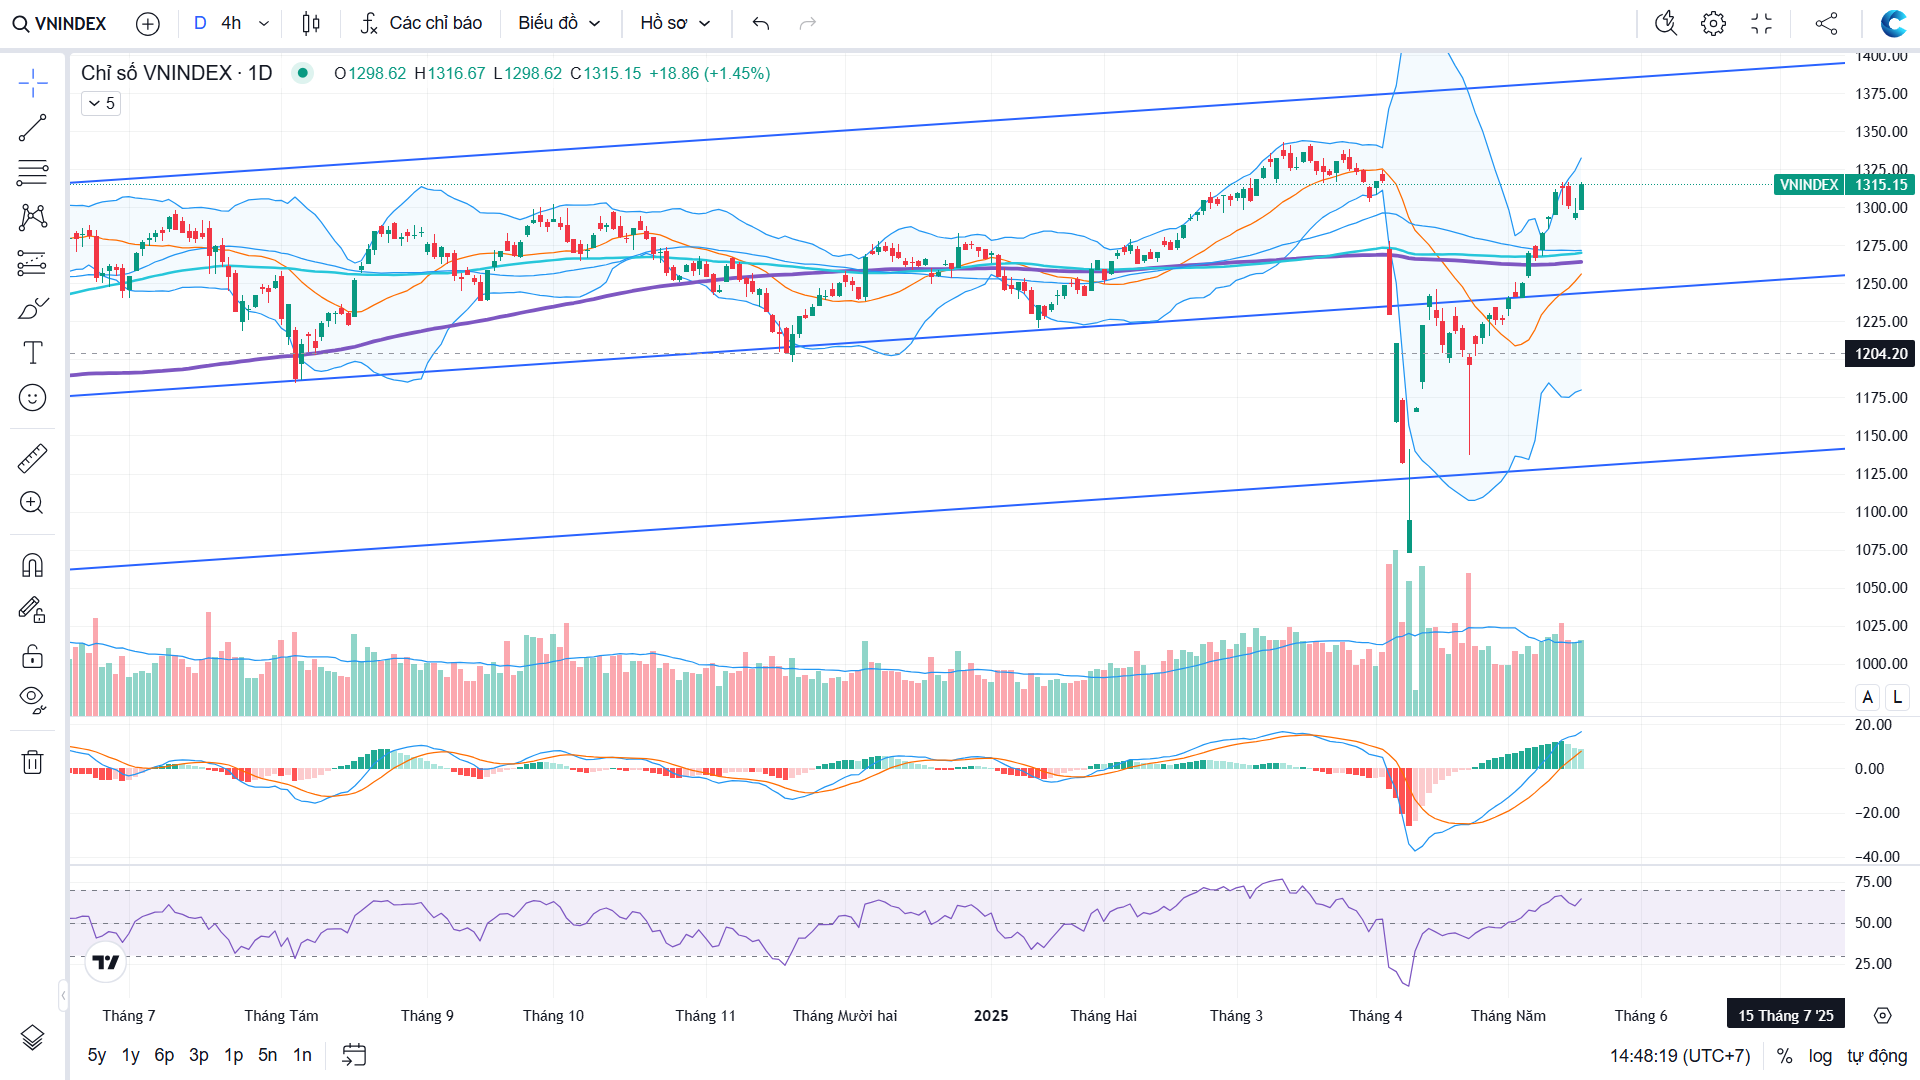Open Các chỉ báo indicators menu
The width and height of the screenshot is (1920, 1080).
tap(421, 23)
